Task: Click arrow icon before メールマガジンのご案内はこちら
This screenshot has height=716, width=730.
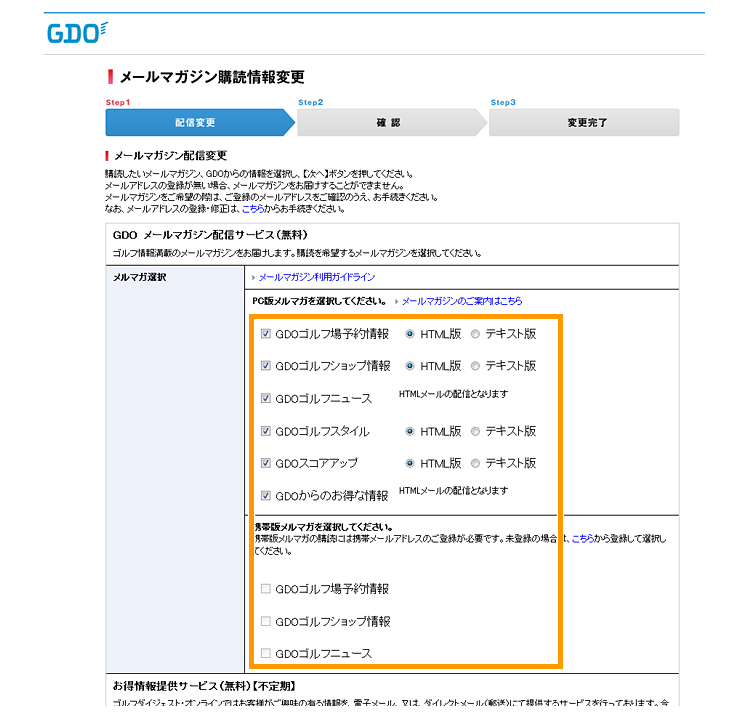Action: tap(397, 302)
